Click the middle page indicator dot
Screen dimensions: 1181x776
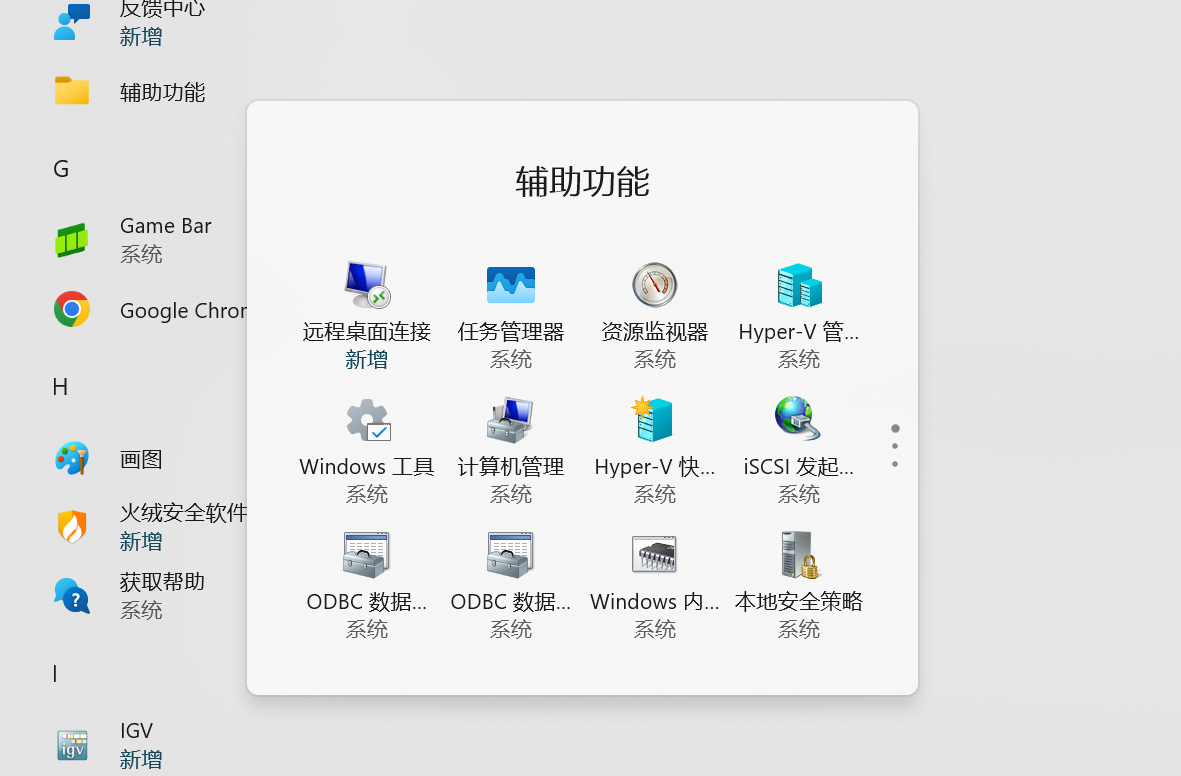[x=895, y=446]
